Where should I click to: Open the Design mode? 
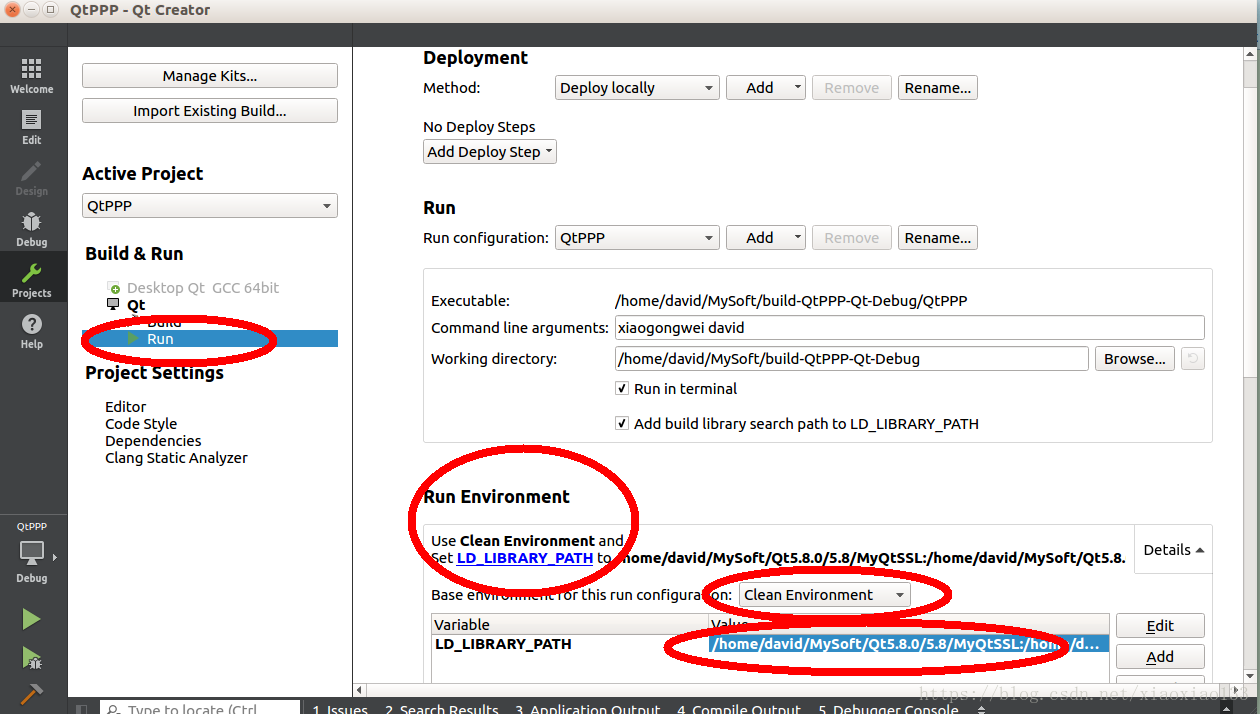pyautogui.click(x=32, y=177)
